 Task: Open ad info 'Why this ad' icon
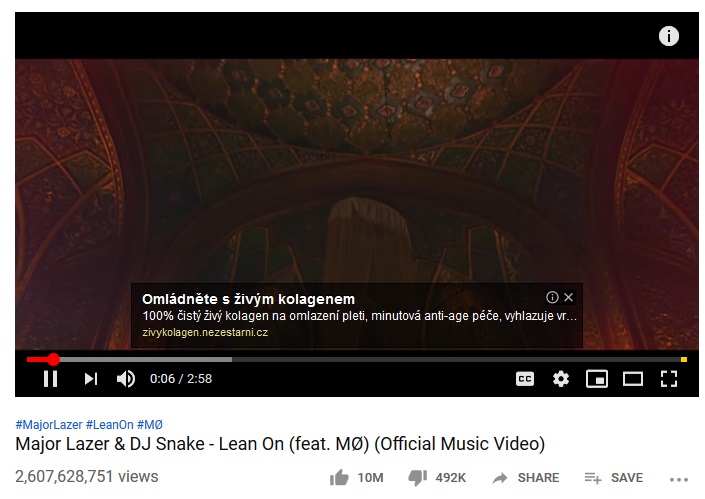(x=552, y=297)
